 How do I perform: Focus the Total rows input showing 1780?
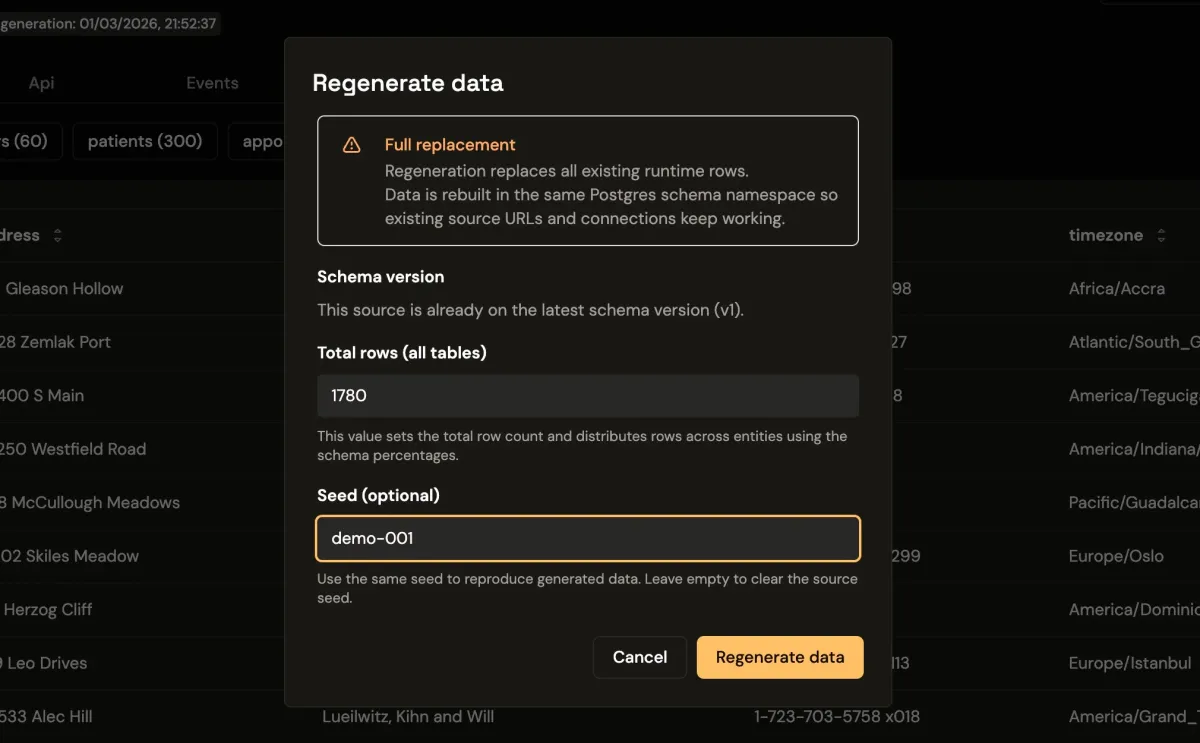tap(588, 396)
